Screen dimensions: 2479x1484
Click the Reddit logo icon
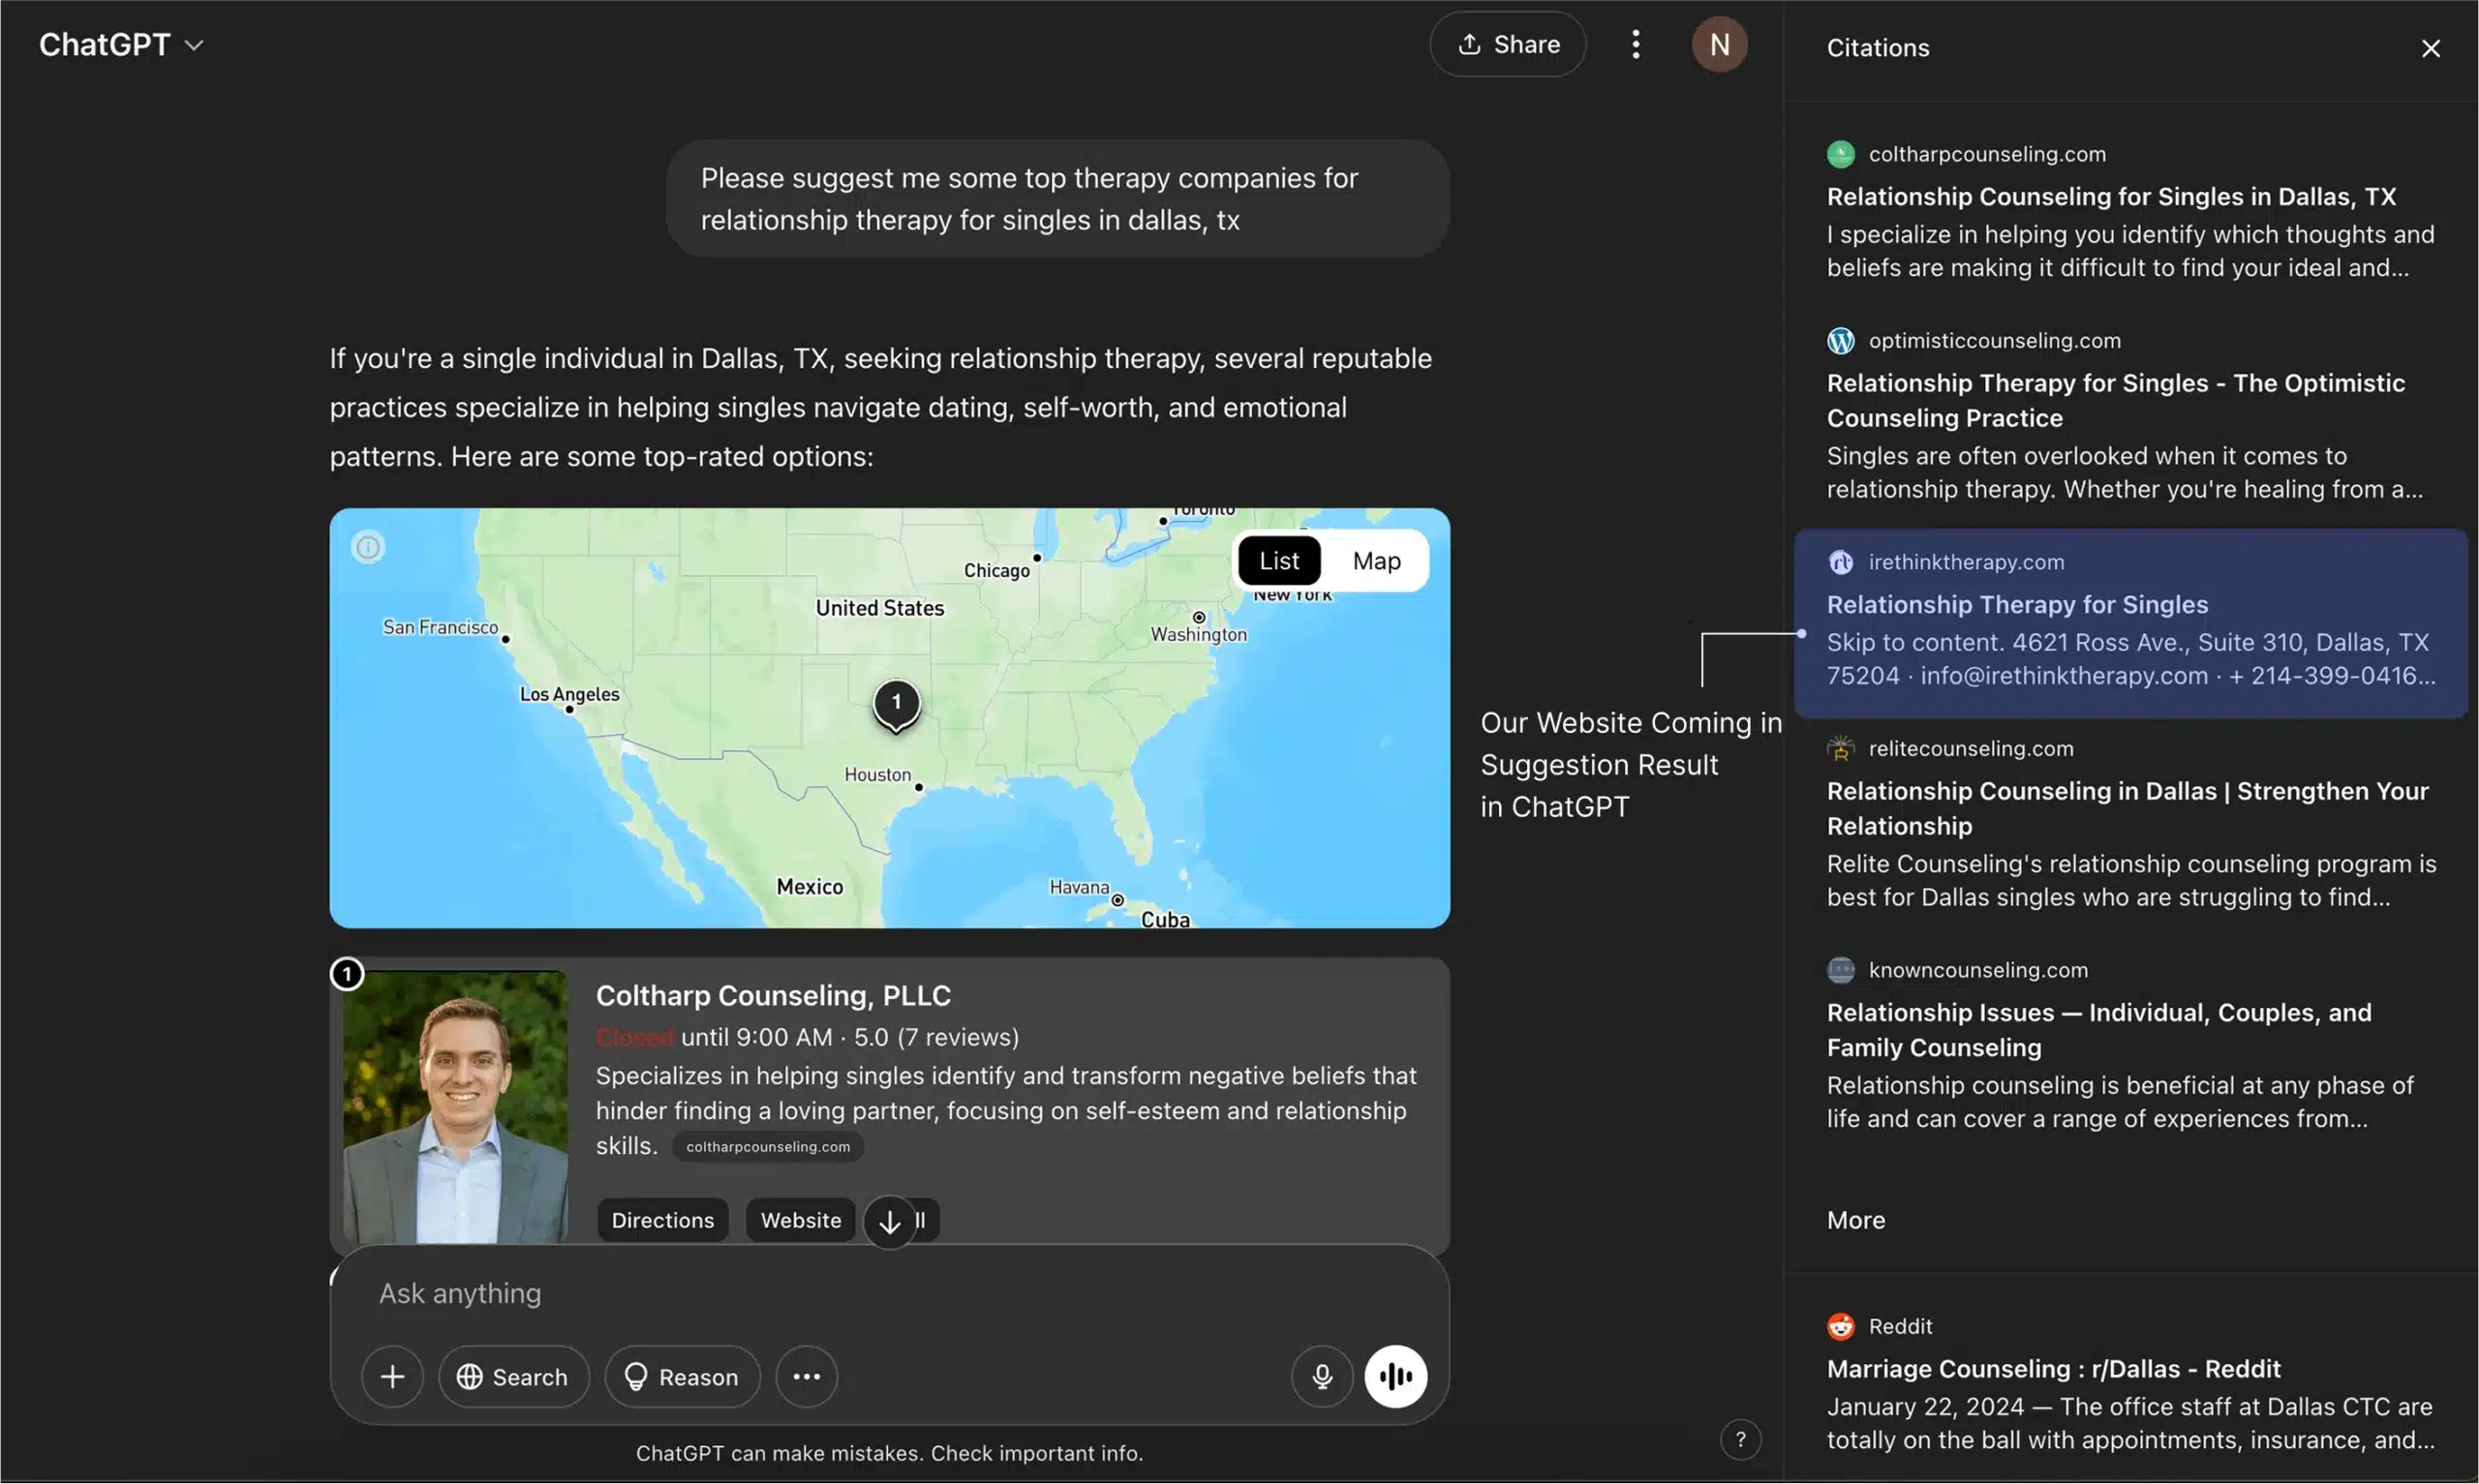point(1840,1326)
